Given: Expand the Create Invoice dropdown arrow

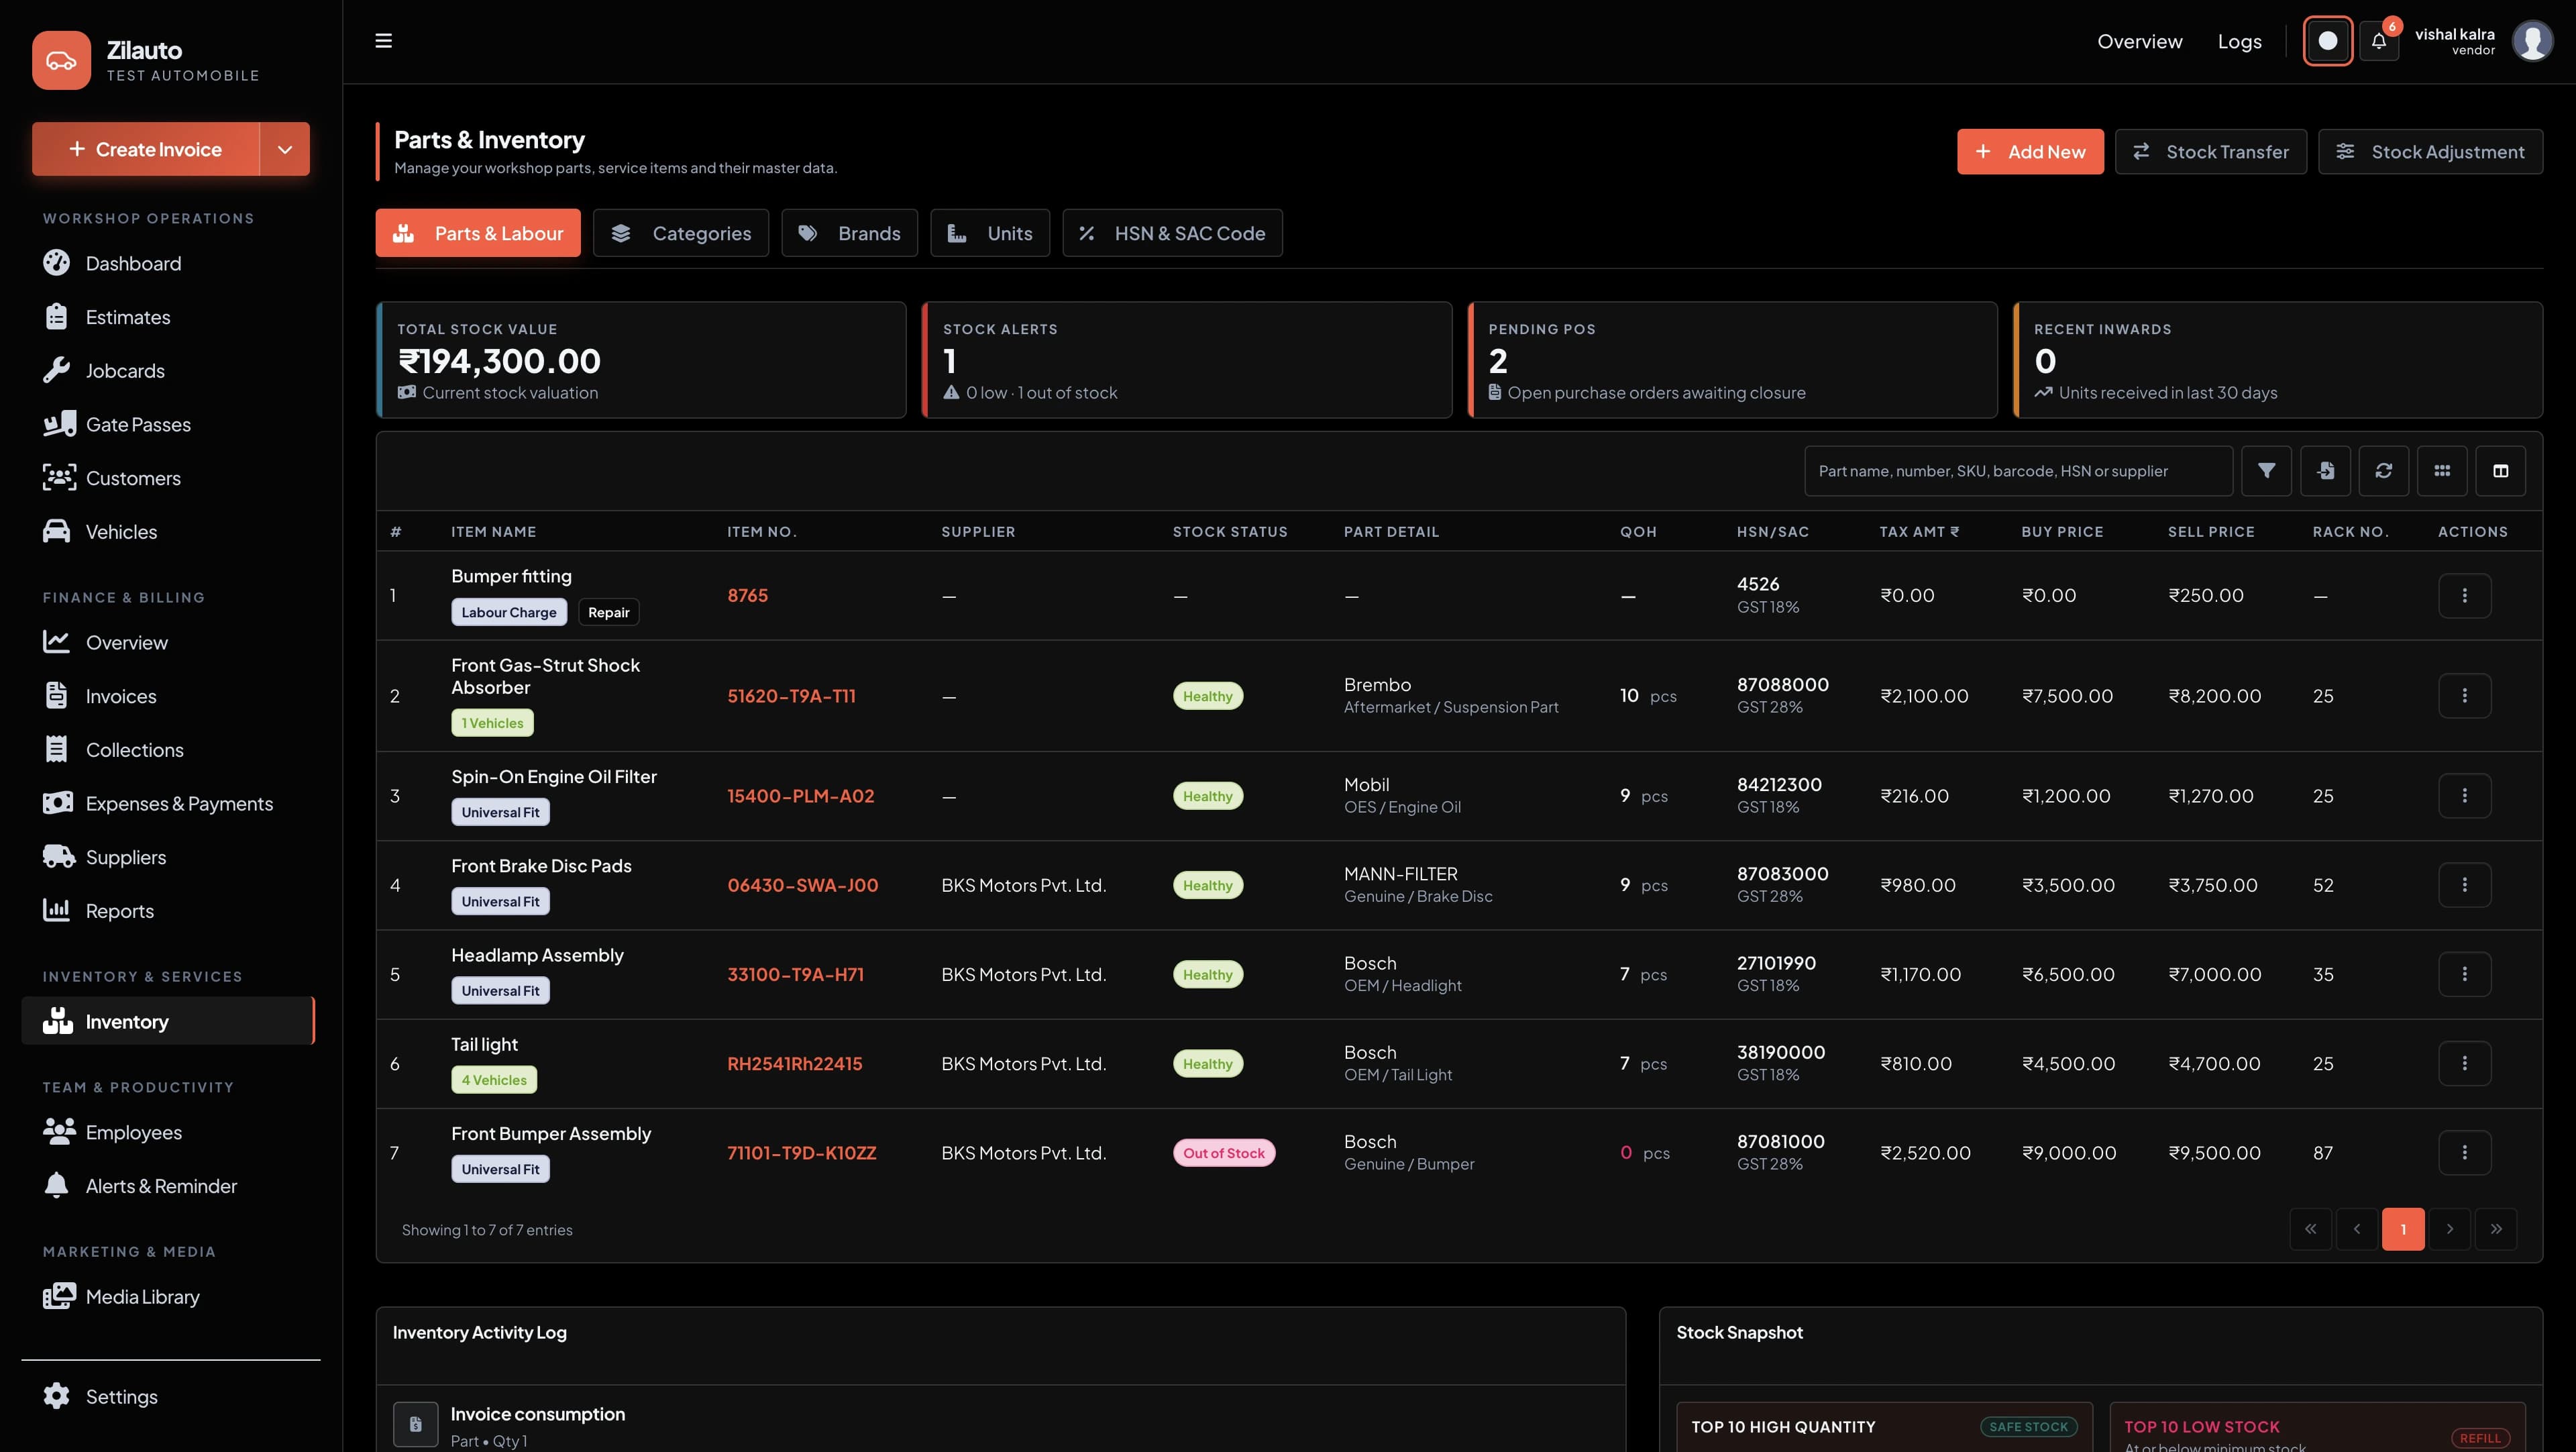Looking at the screenshot, I should pos(285,149).
